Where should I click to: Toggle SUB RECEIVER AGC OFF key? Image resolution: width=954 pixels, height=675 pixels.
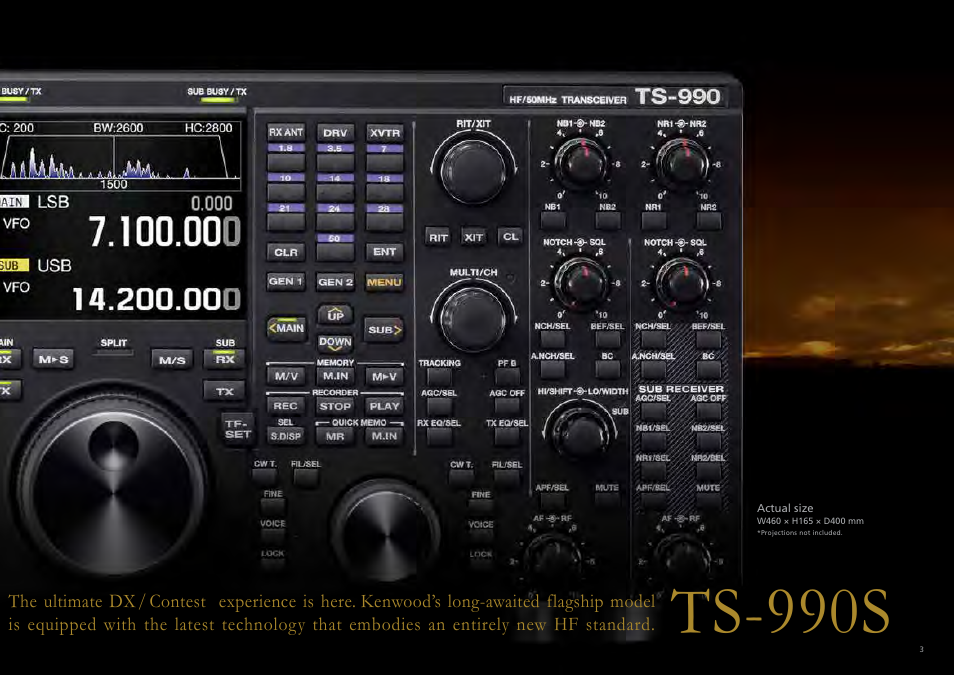[x=708, y=411]
